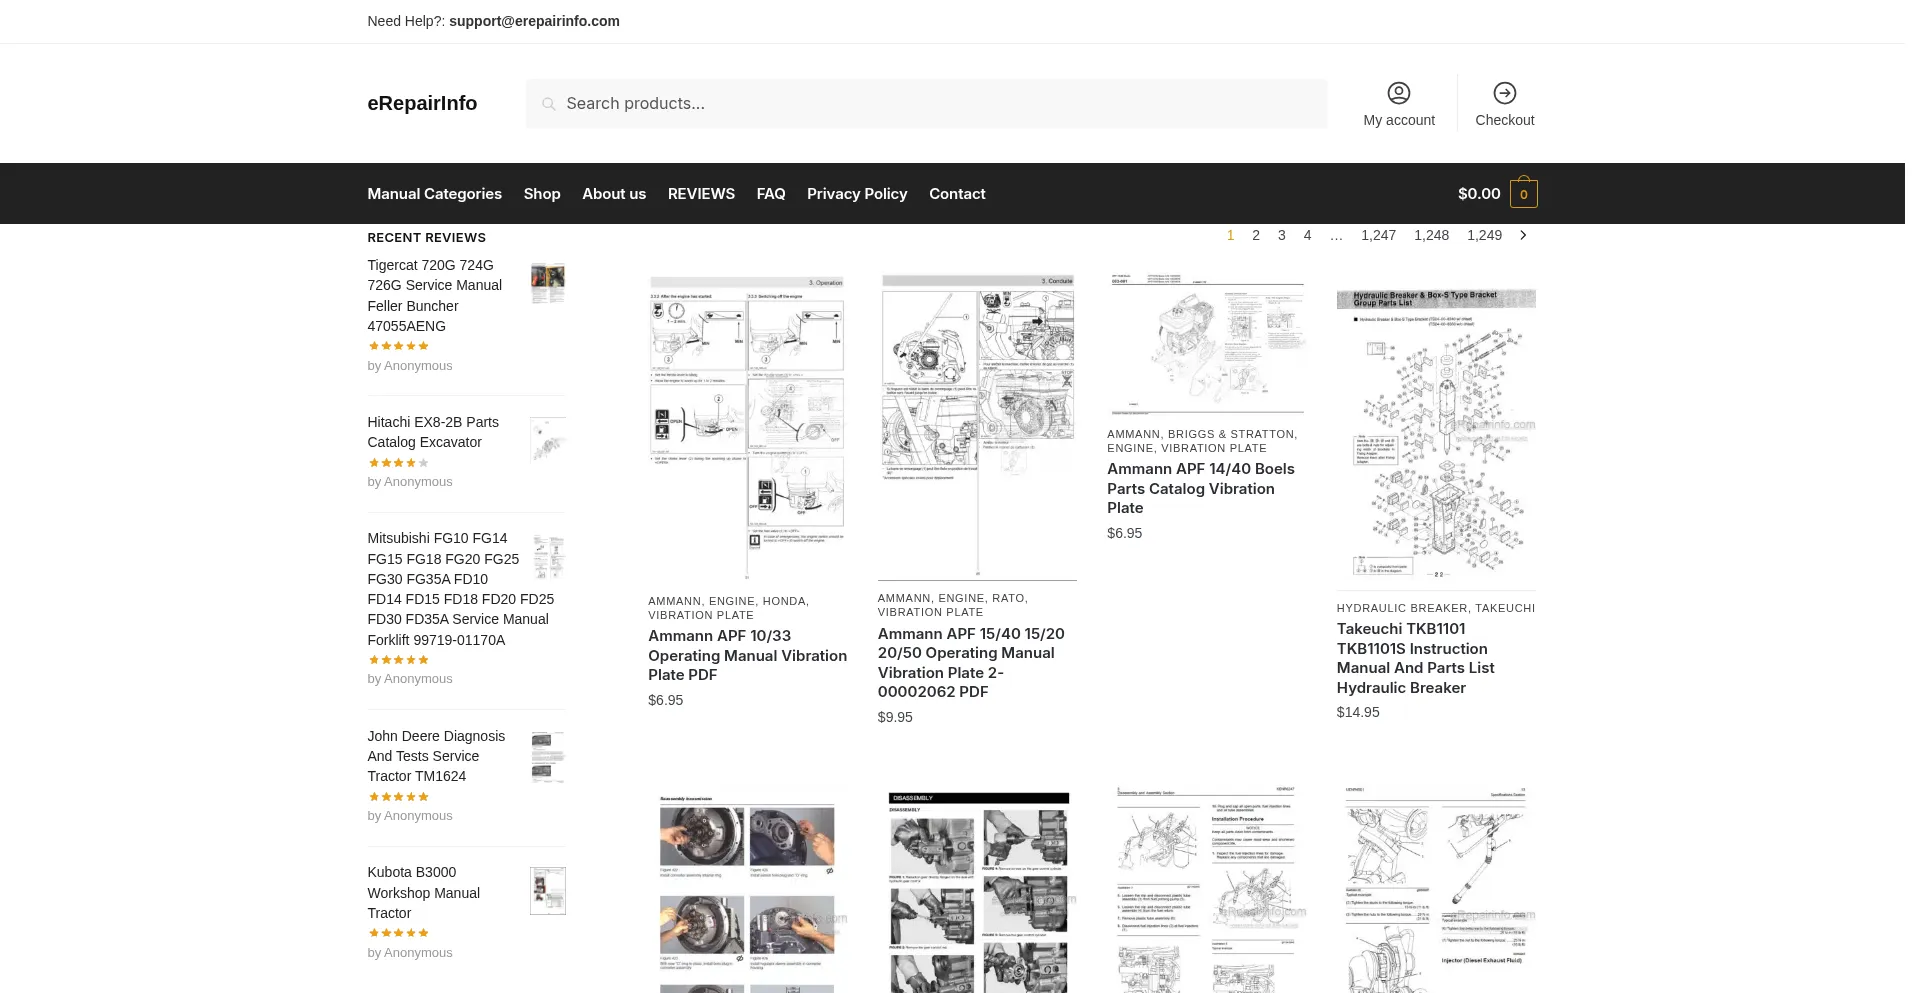
Task: Open the FAQ page from navigation
Action: [770, 194]
